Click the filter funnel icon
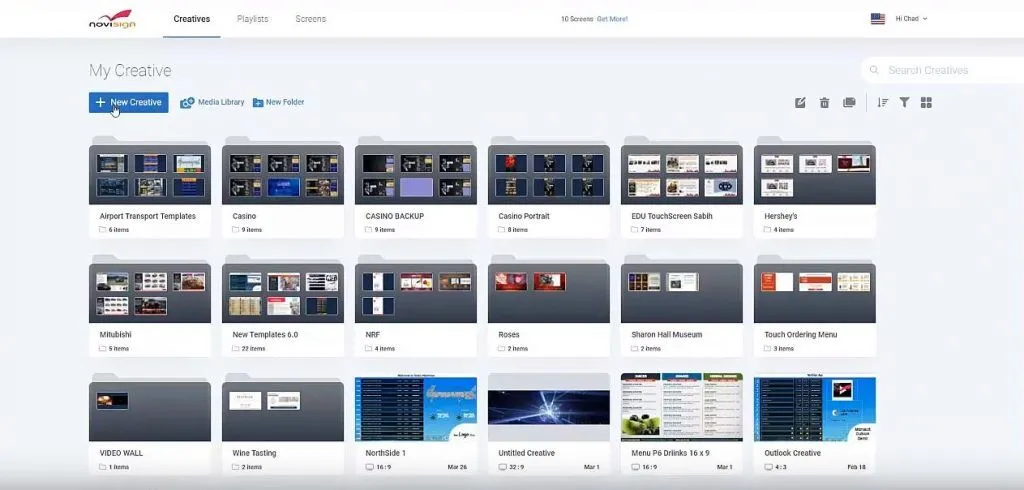Viewport: 1024px width, 490px height. [x=904, y=102]
